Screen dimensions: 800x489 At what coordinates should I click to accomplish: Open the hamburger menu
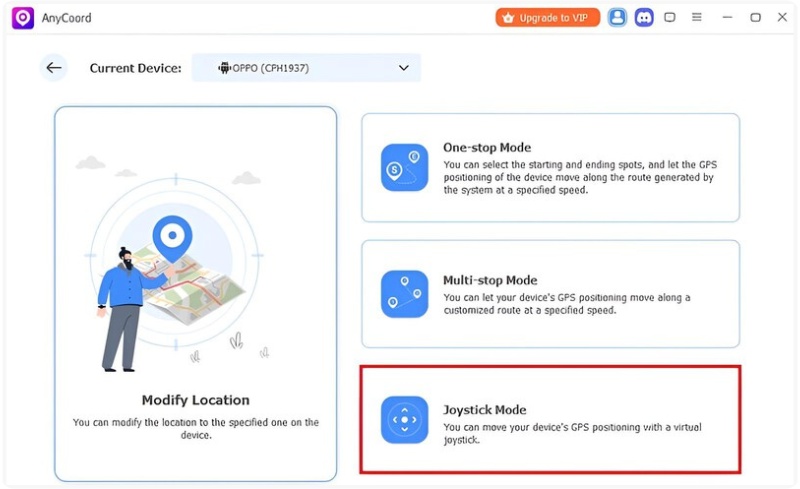[x=697, y=17]
